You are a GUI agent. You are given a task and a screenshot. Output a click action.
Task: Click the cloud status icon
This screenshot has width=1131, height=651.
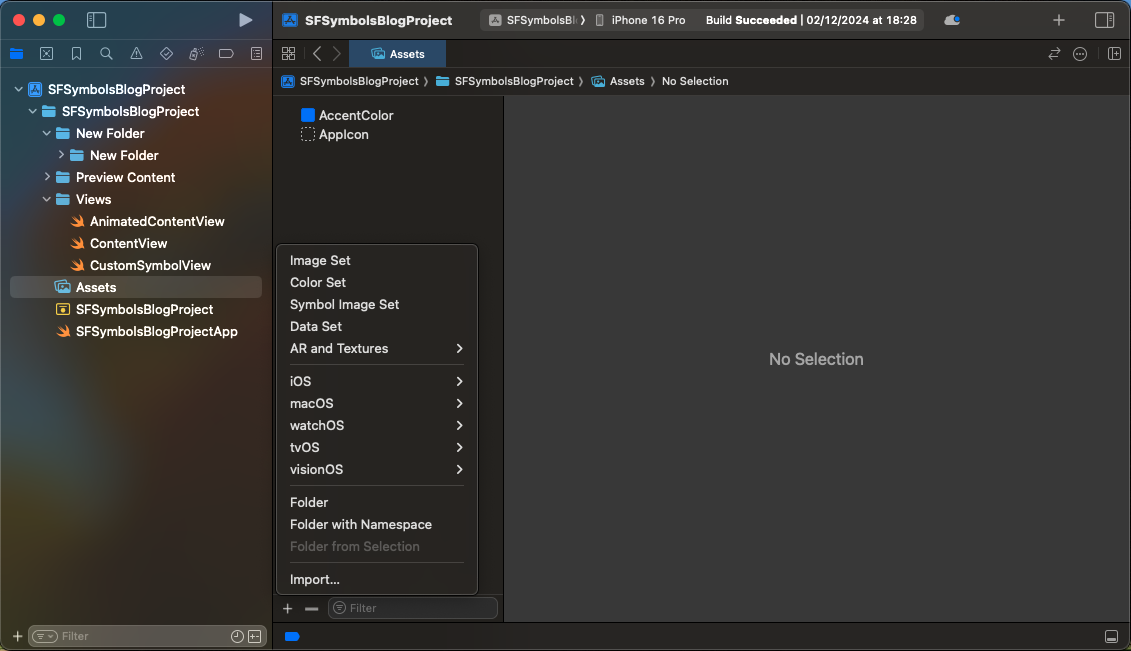tap(952, 20)
